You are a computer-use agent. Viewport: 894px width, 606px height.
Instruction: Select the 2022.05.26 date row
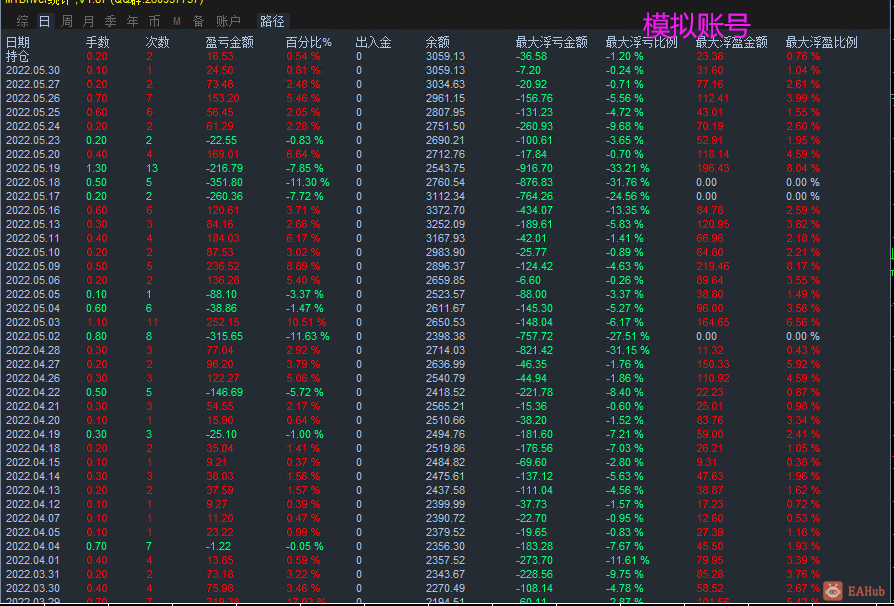coord(32,98)
